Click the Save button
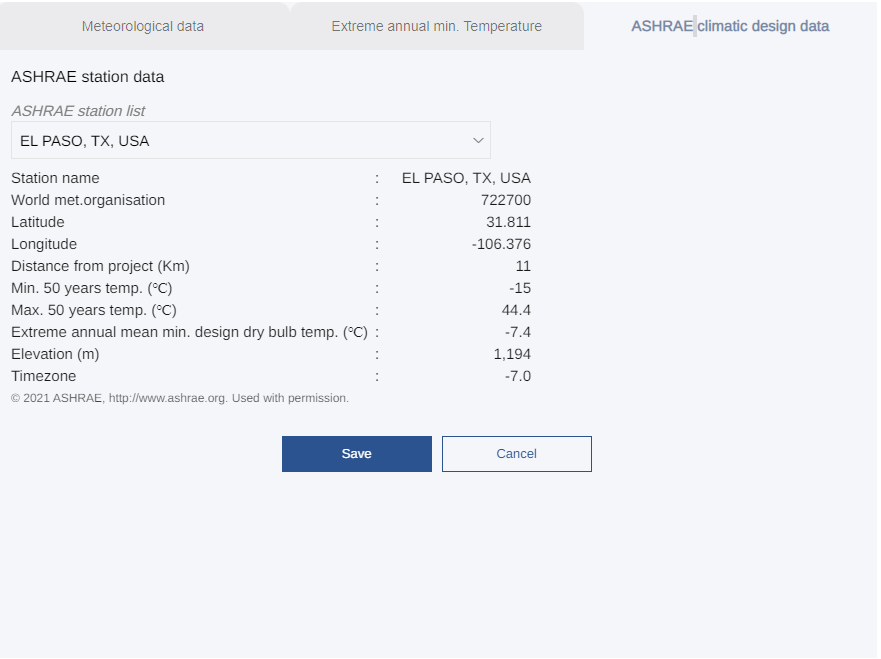Viewport: 881px width, 659px height. tap(356, 453)
